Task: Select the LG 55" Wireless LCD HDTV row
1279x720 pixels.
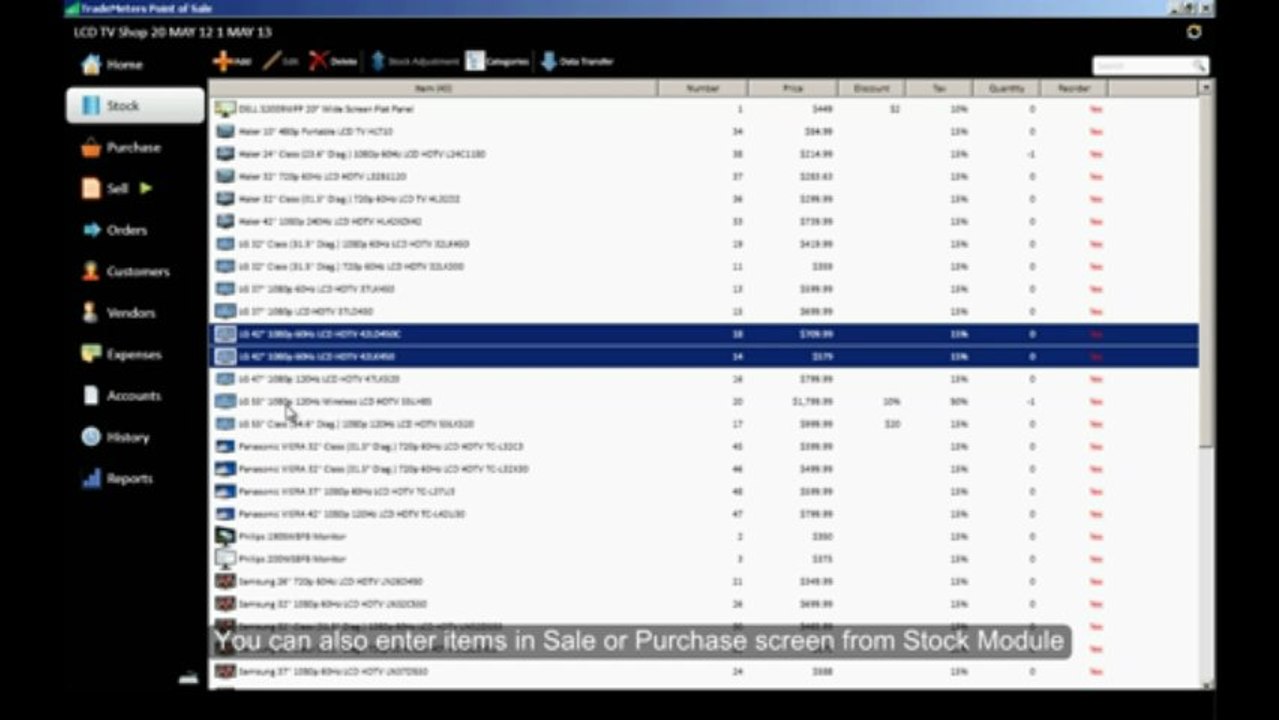Action: coord(704,401)
